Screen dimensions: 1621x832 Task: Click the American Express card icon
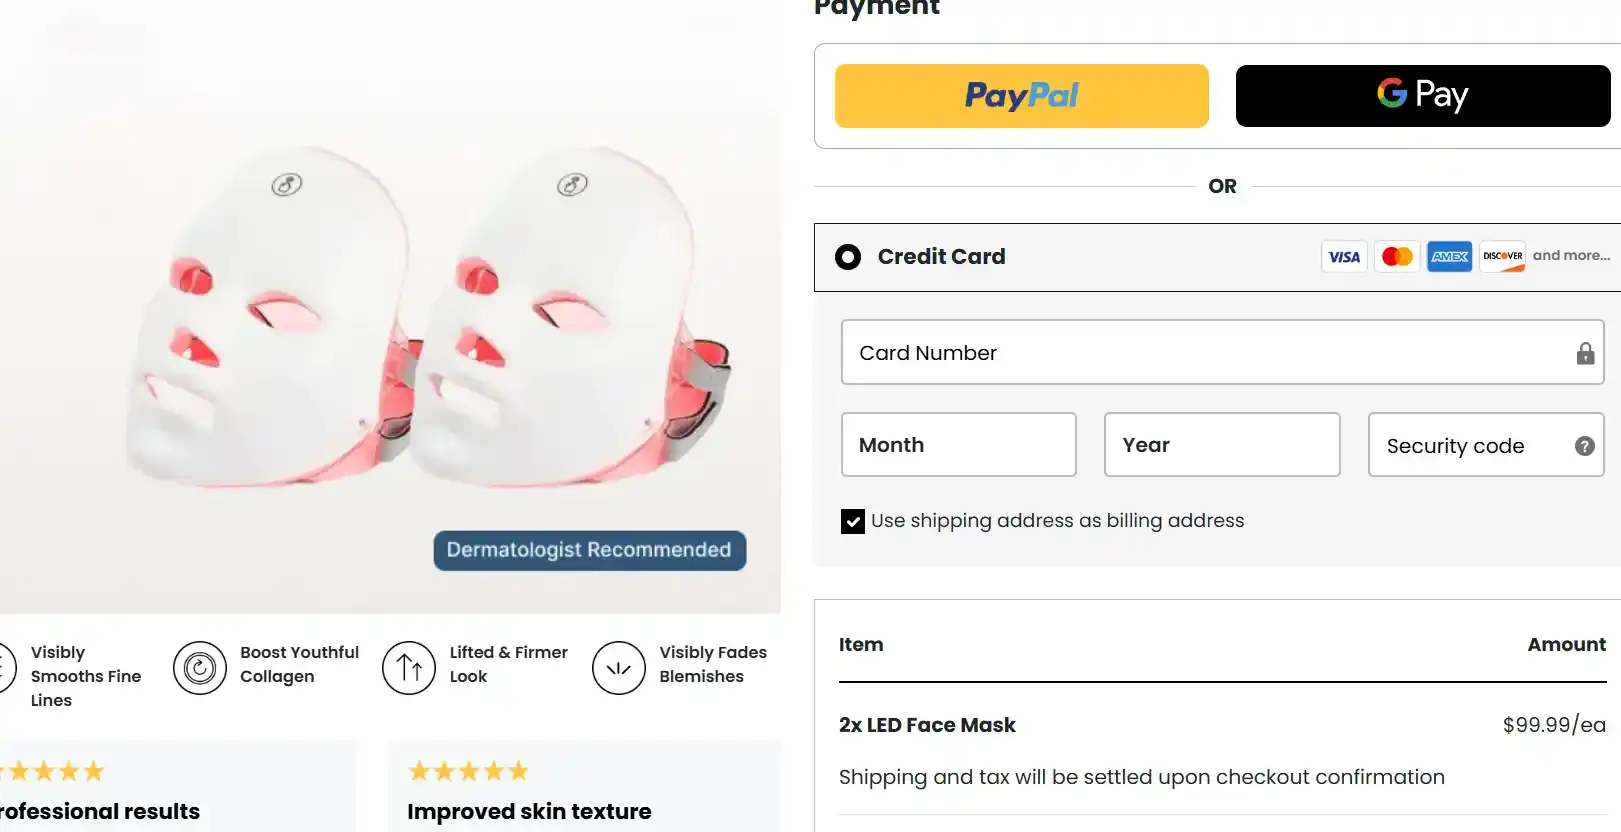[1449, 256]
